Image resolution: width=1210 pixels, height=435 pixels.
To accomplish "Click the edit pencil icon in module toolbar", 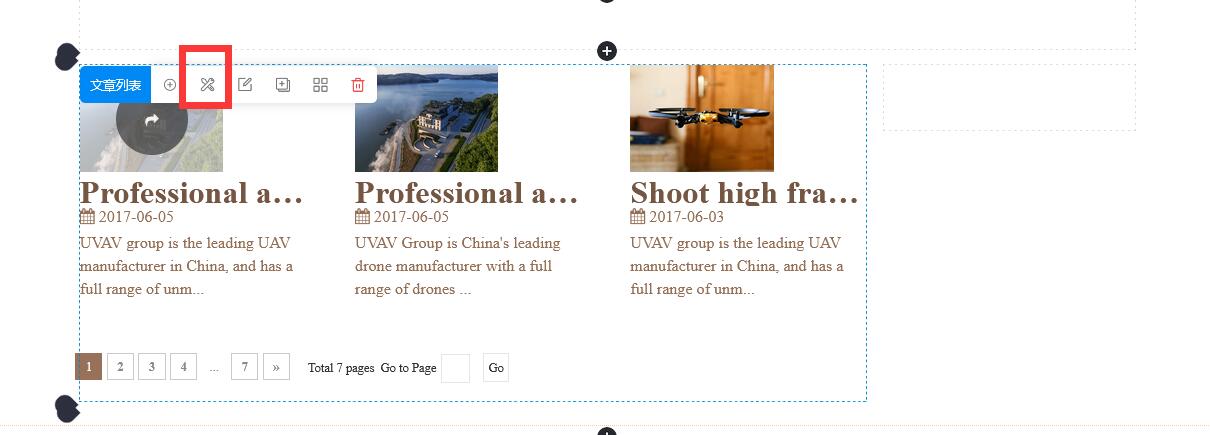I will click(245, 85).
